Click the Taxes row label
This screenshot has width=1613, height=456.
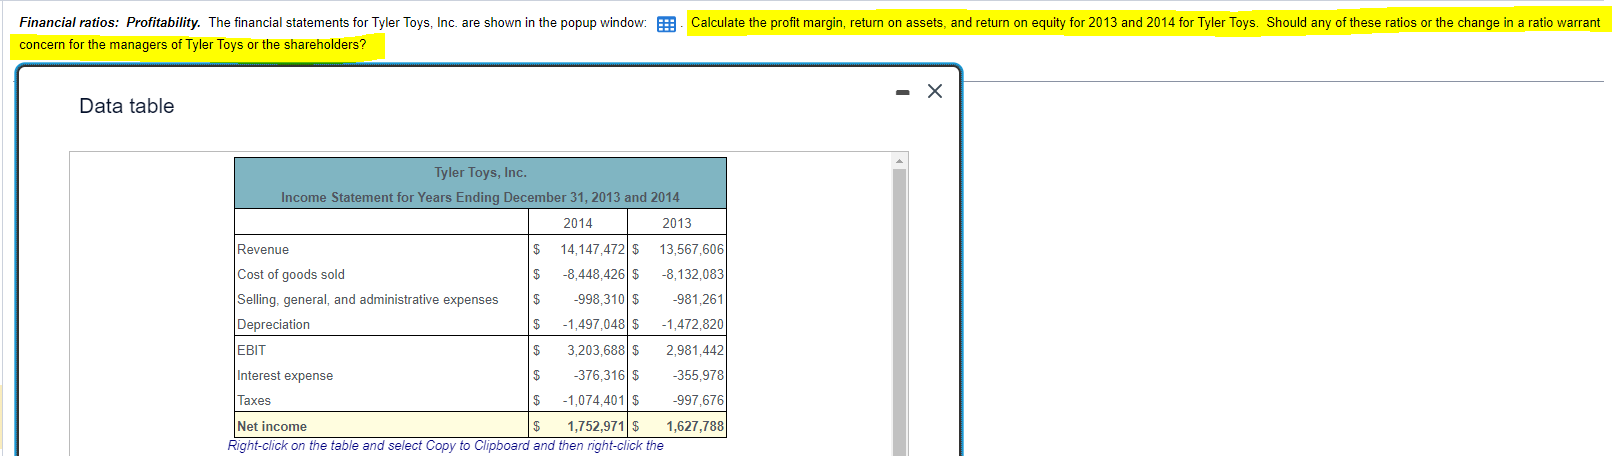254,400
